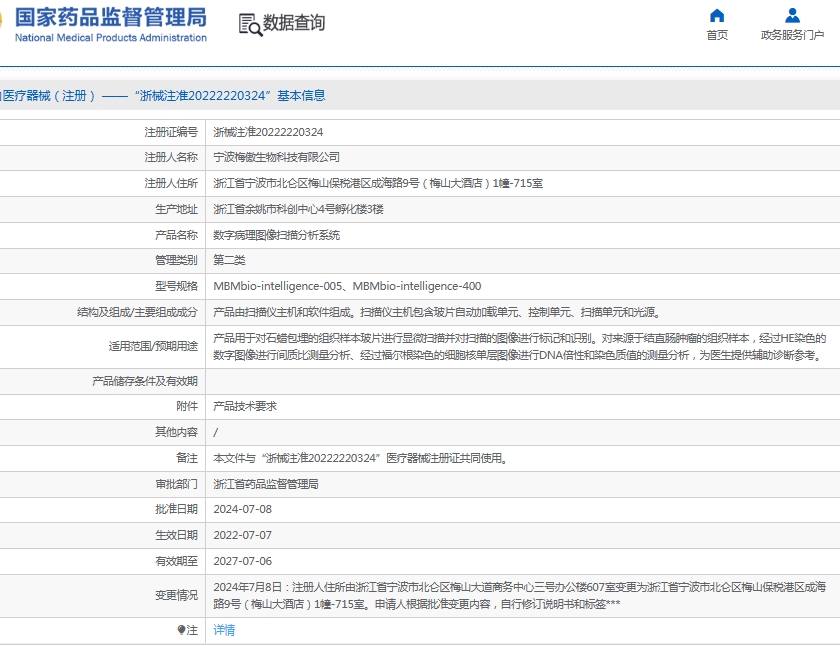The height and width of the screenshot is (650, 840).
Task: Open the 首页 home icon
Action: 717,15
